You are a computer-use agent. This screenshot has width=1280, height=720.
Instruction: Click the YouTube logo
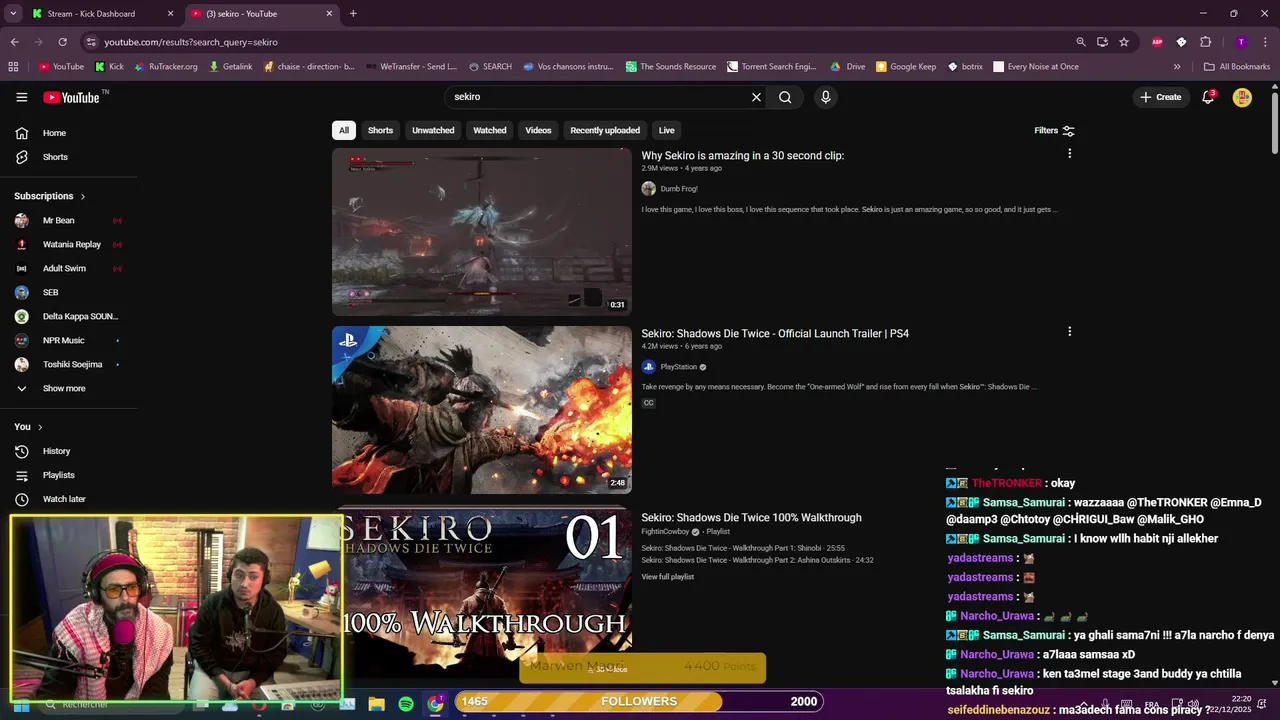(x=72, y=97)
